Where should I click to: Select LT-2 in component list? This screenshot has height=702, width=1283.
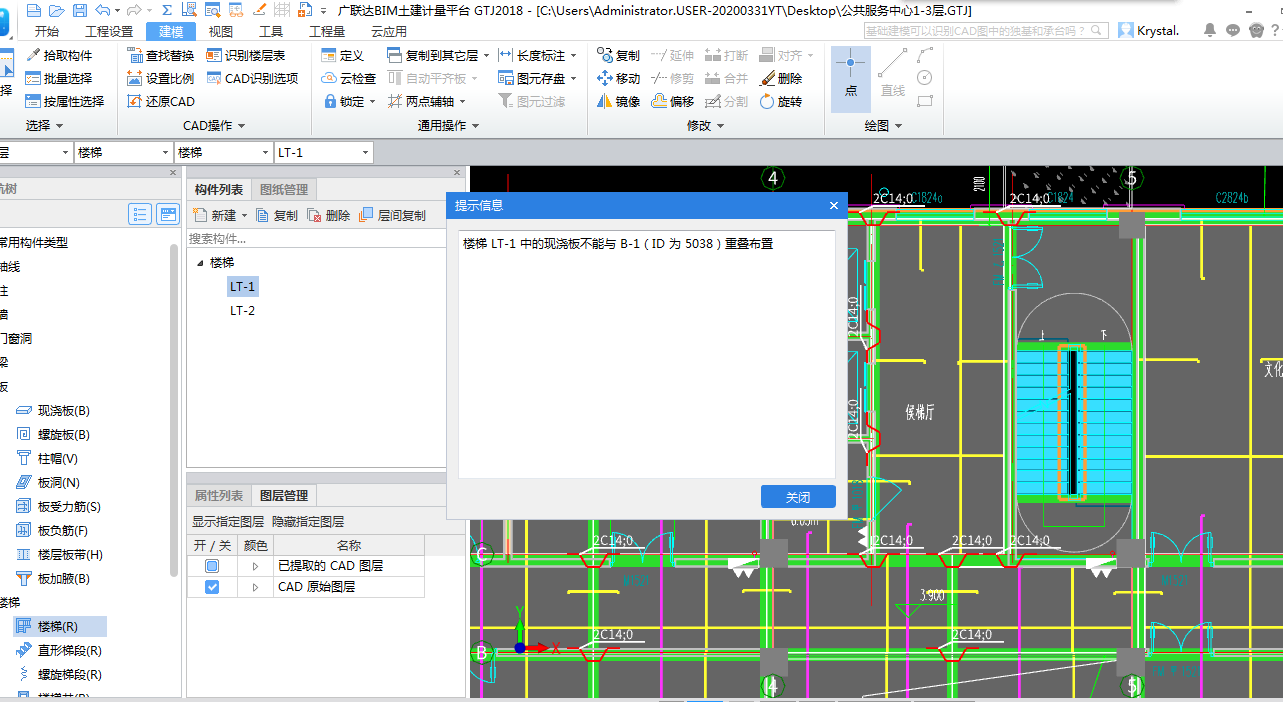pyautogui.click(x=242, y=311)
